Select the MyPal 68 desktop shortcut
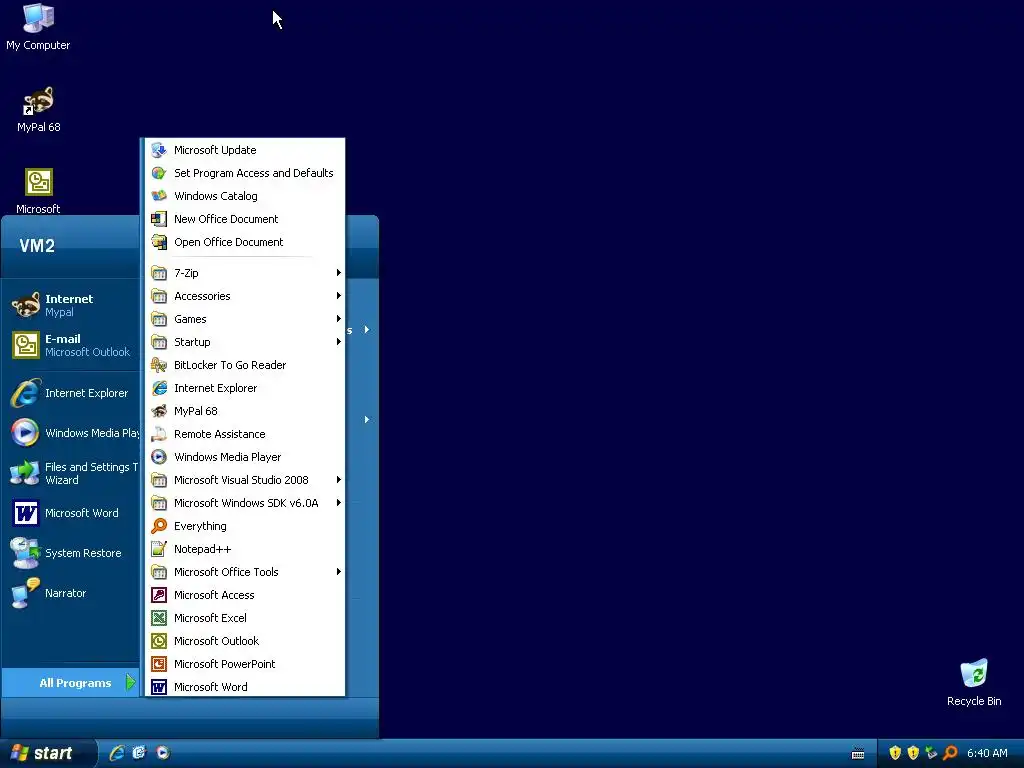The height and width of the screenshot is (768, 1024). click(x=38, y=110)
